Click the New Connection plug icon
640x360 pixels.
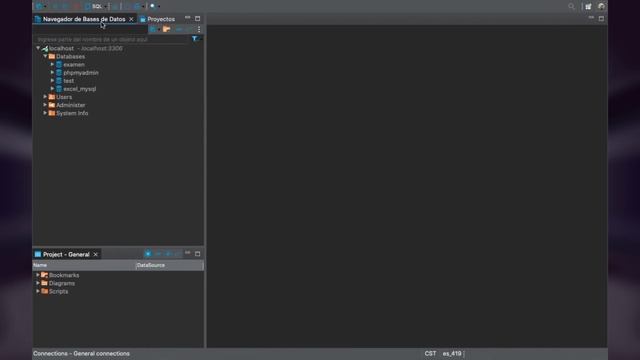[x=39, y=7]
